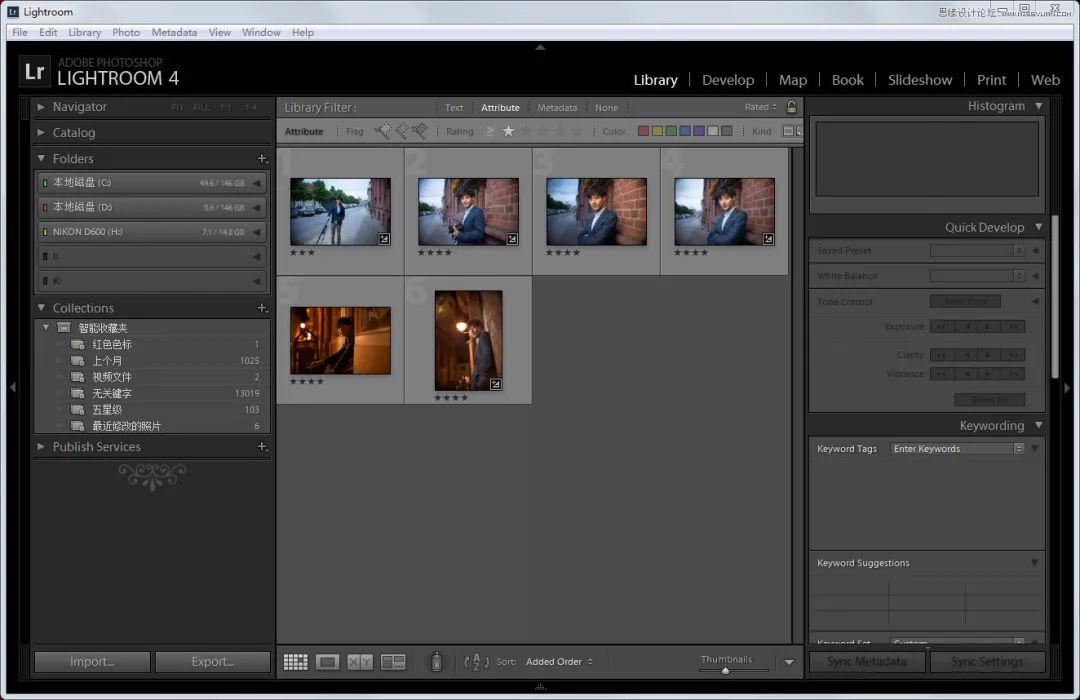
Task: Open Survey view icon
Action: click(393, 662)
